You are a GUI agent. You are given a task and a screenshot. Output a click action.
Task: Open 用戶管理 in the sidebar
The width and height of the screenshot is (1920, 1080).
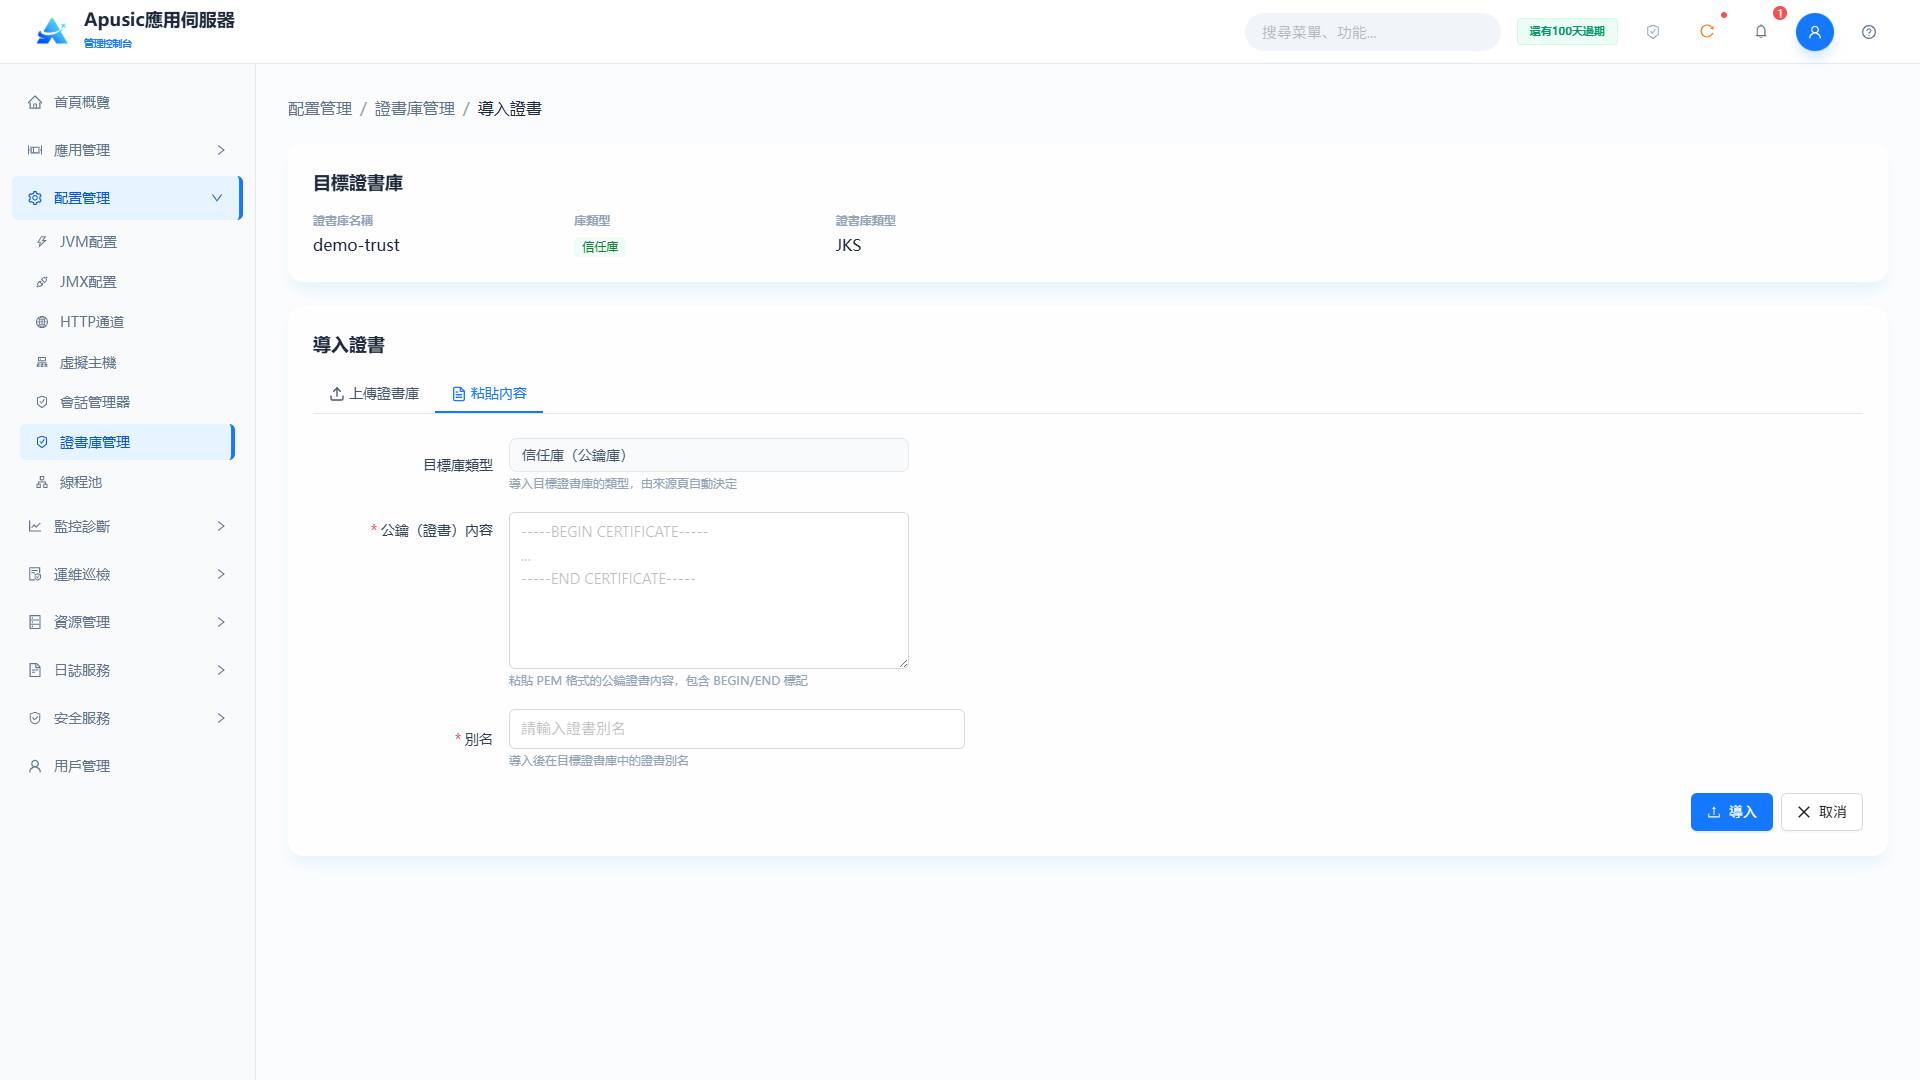[x=127, y=766]
